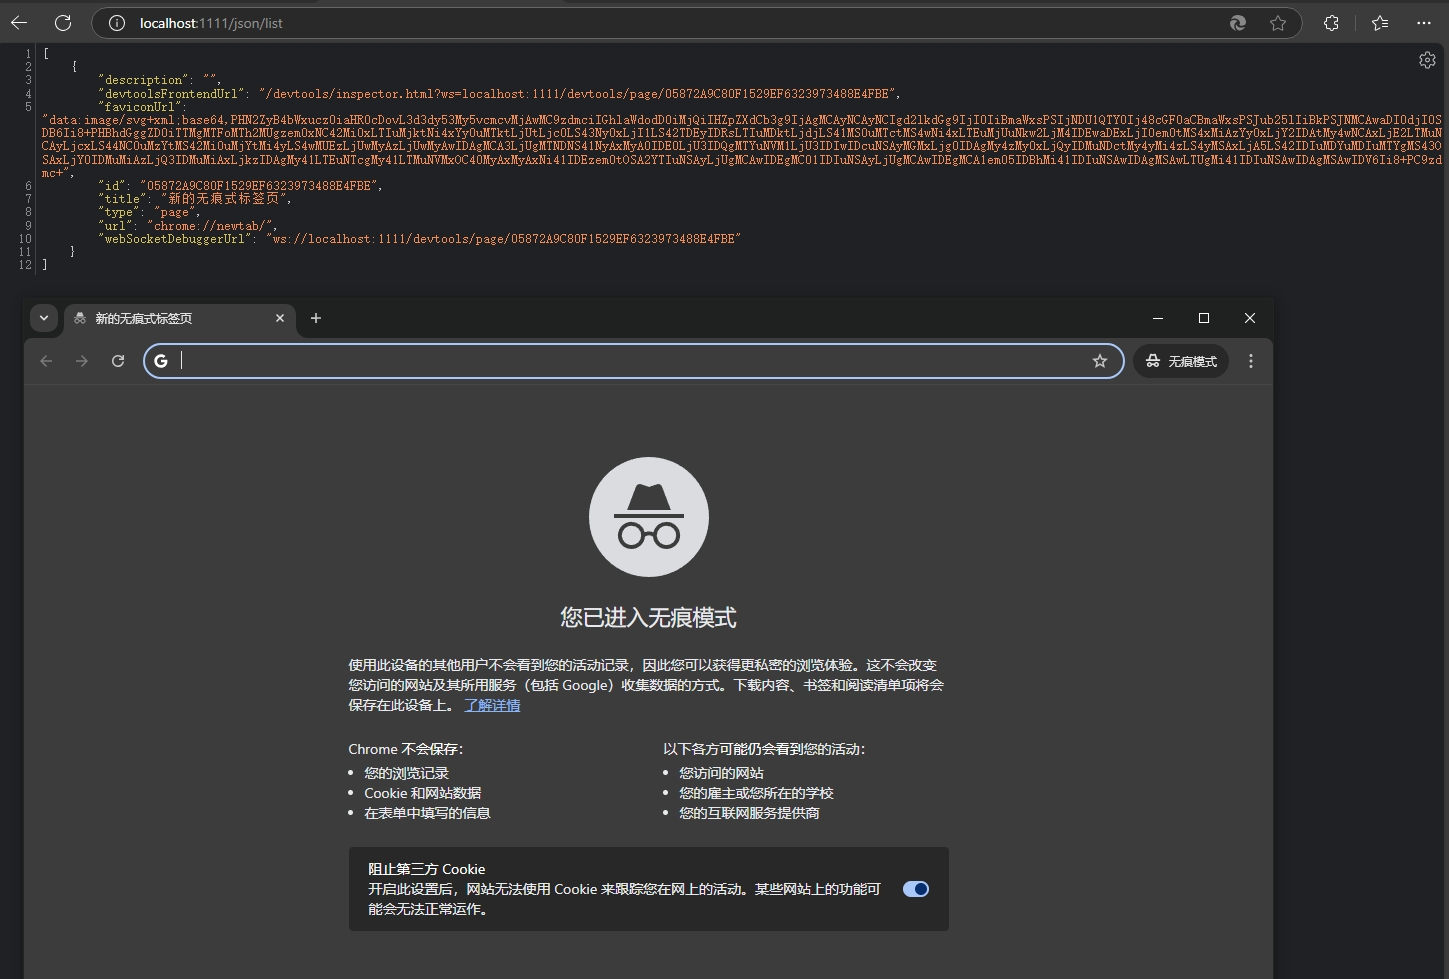Click the back arrow in the incognito window
Viewport: 1449px width, 979px height.
46,361
